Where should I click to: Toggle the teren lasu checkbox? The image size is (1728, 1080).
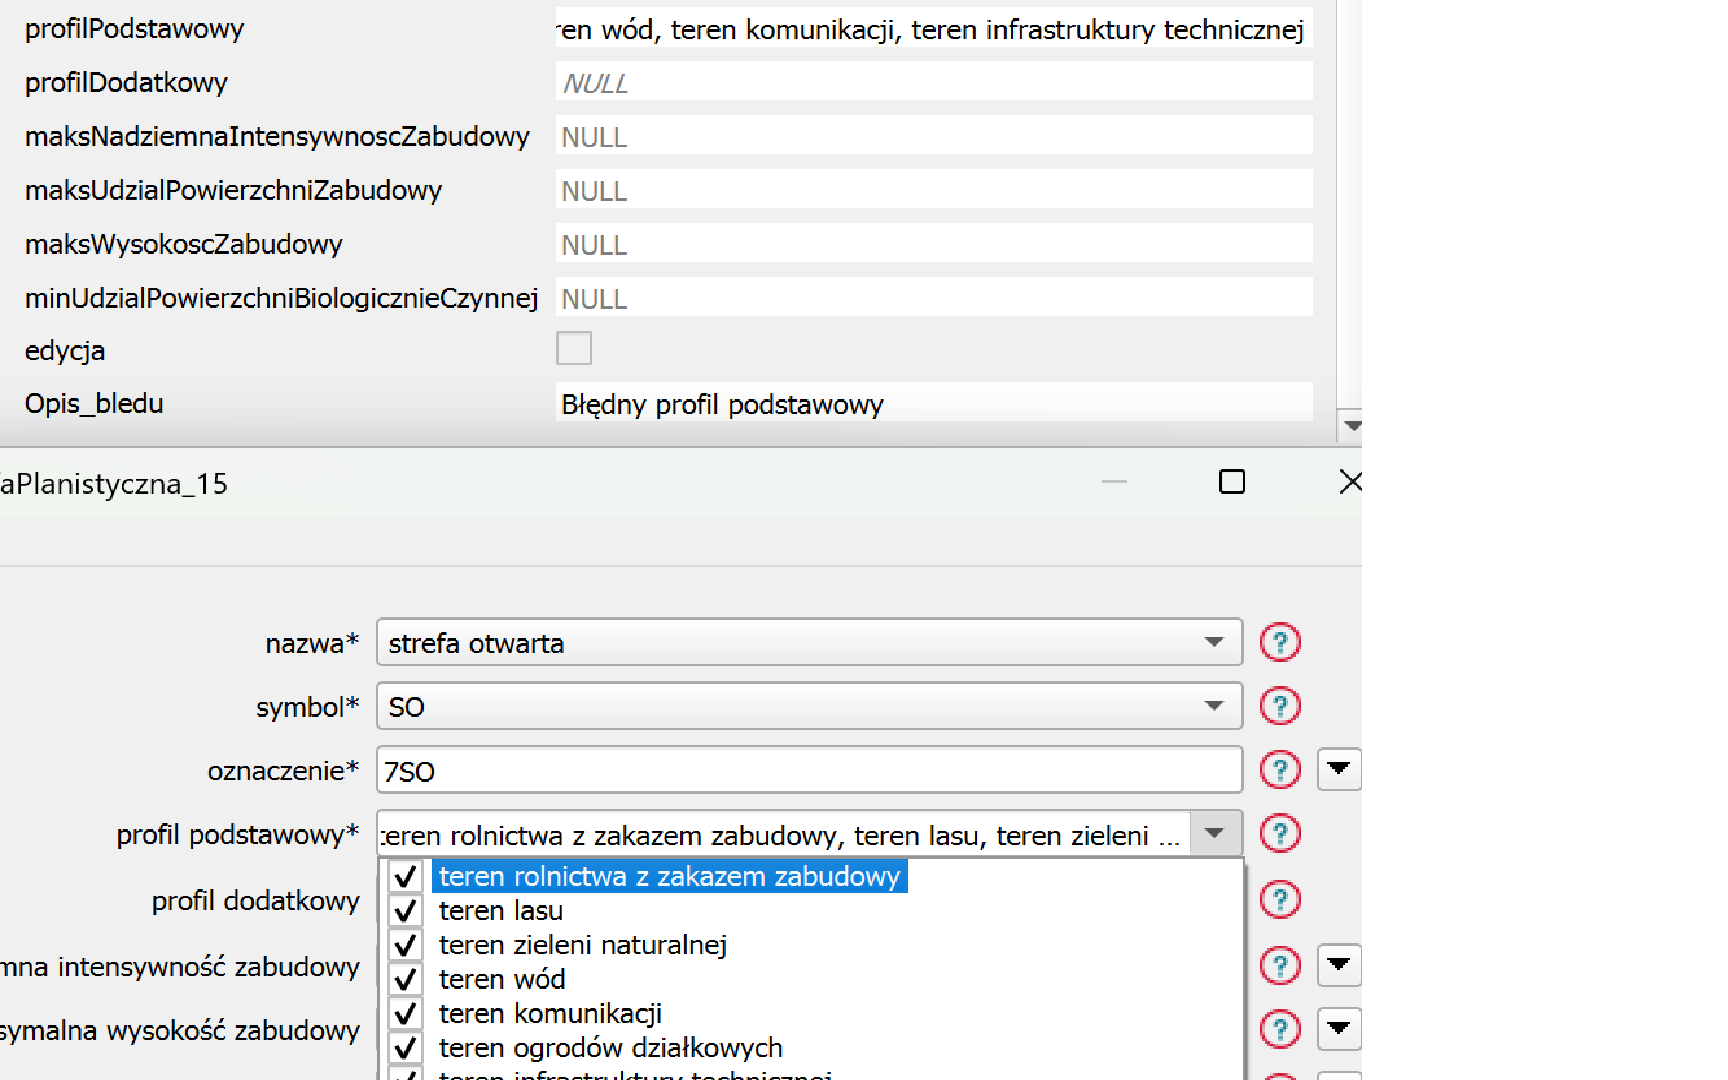[x=405, y=911]
